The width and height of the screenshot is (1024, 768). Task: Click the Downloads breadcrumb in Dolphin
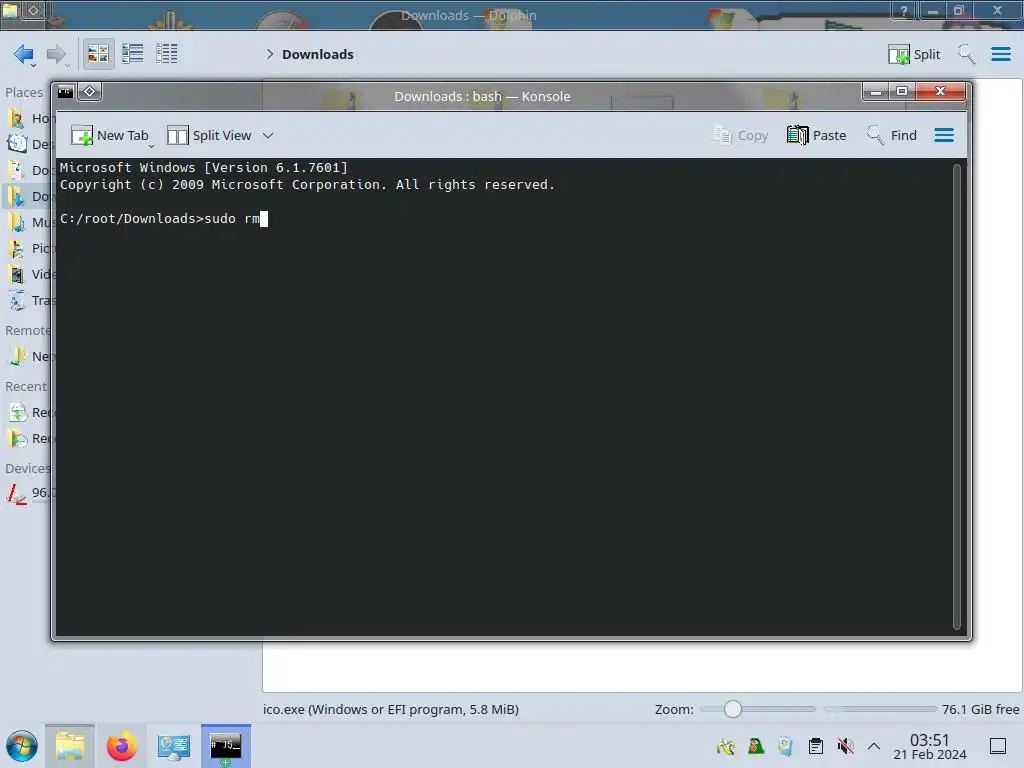point(317,54)
